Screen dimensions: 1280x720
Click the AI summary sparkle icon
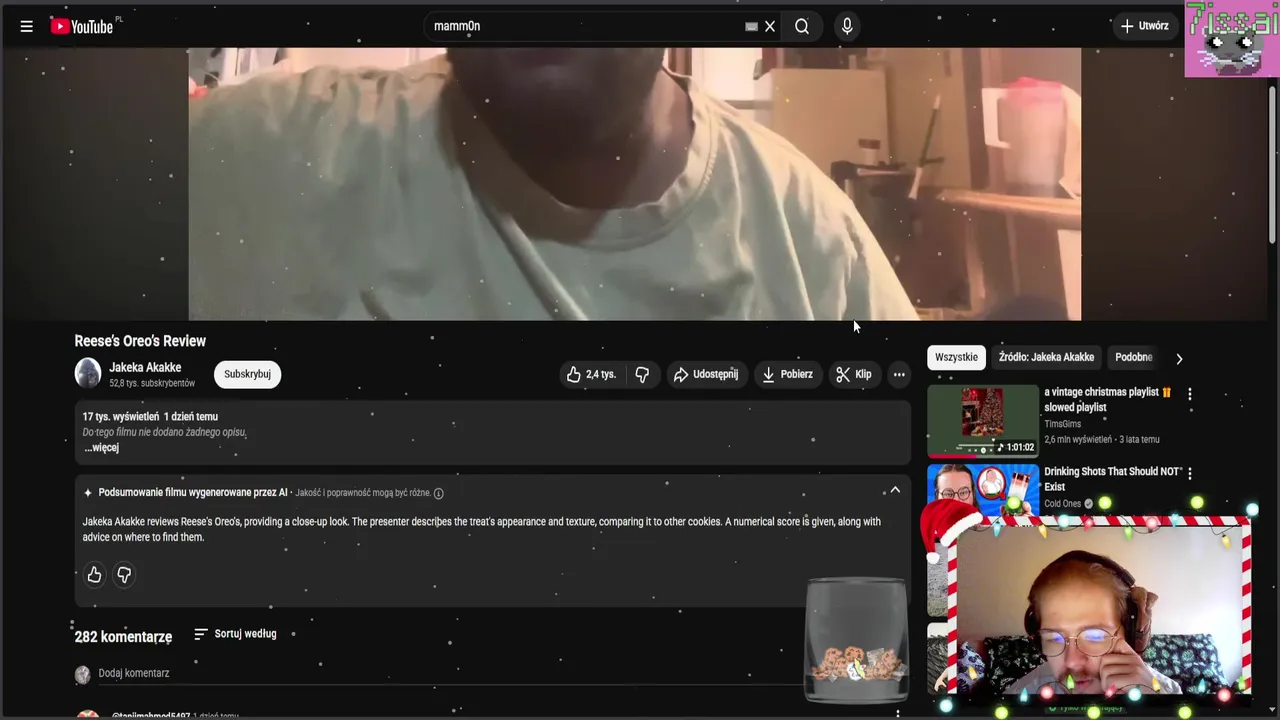coord(87,493)
